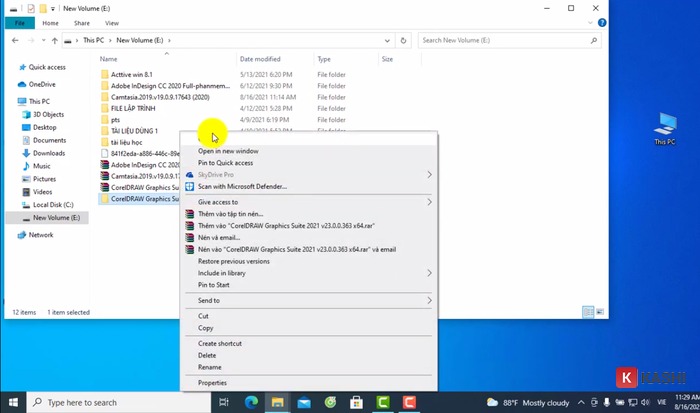700x413 pixels.
Task: Open Microsoft Edge from the taskbar
Action: coord(252,402)
